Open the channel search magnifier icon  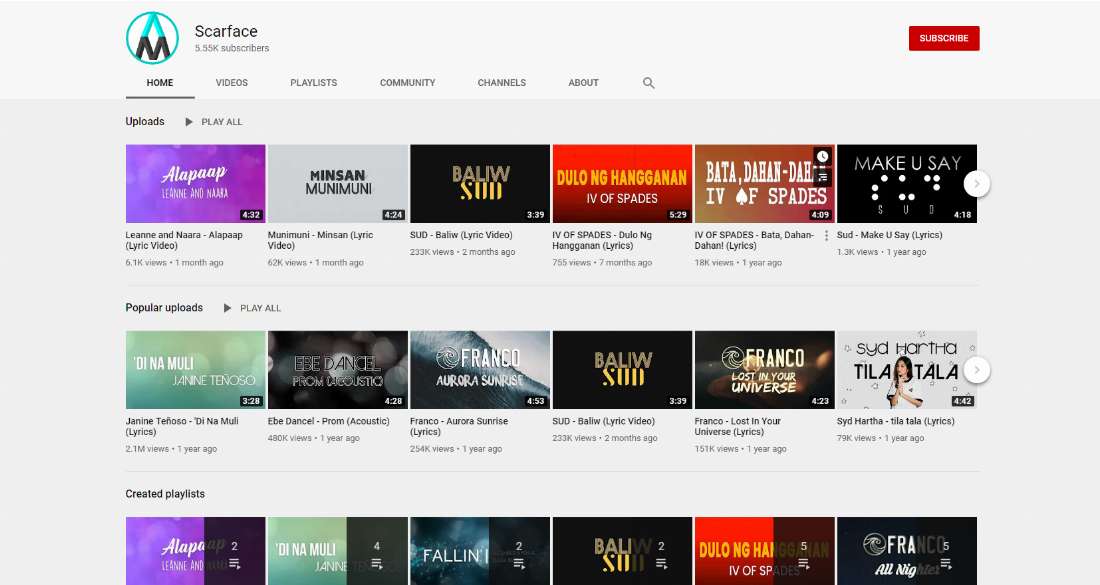click(x=649, y=83)
